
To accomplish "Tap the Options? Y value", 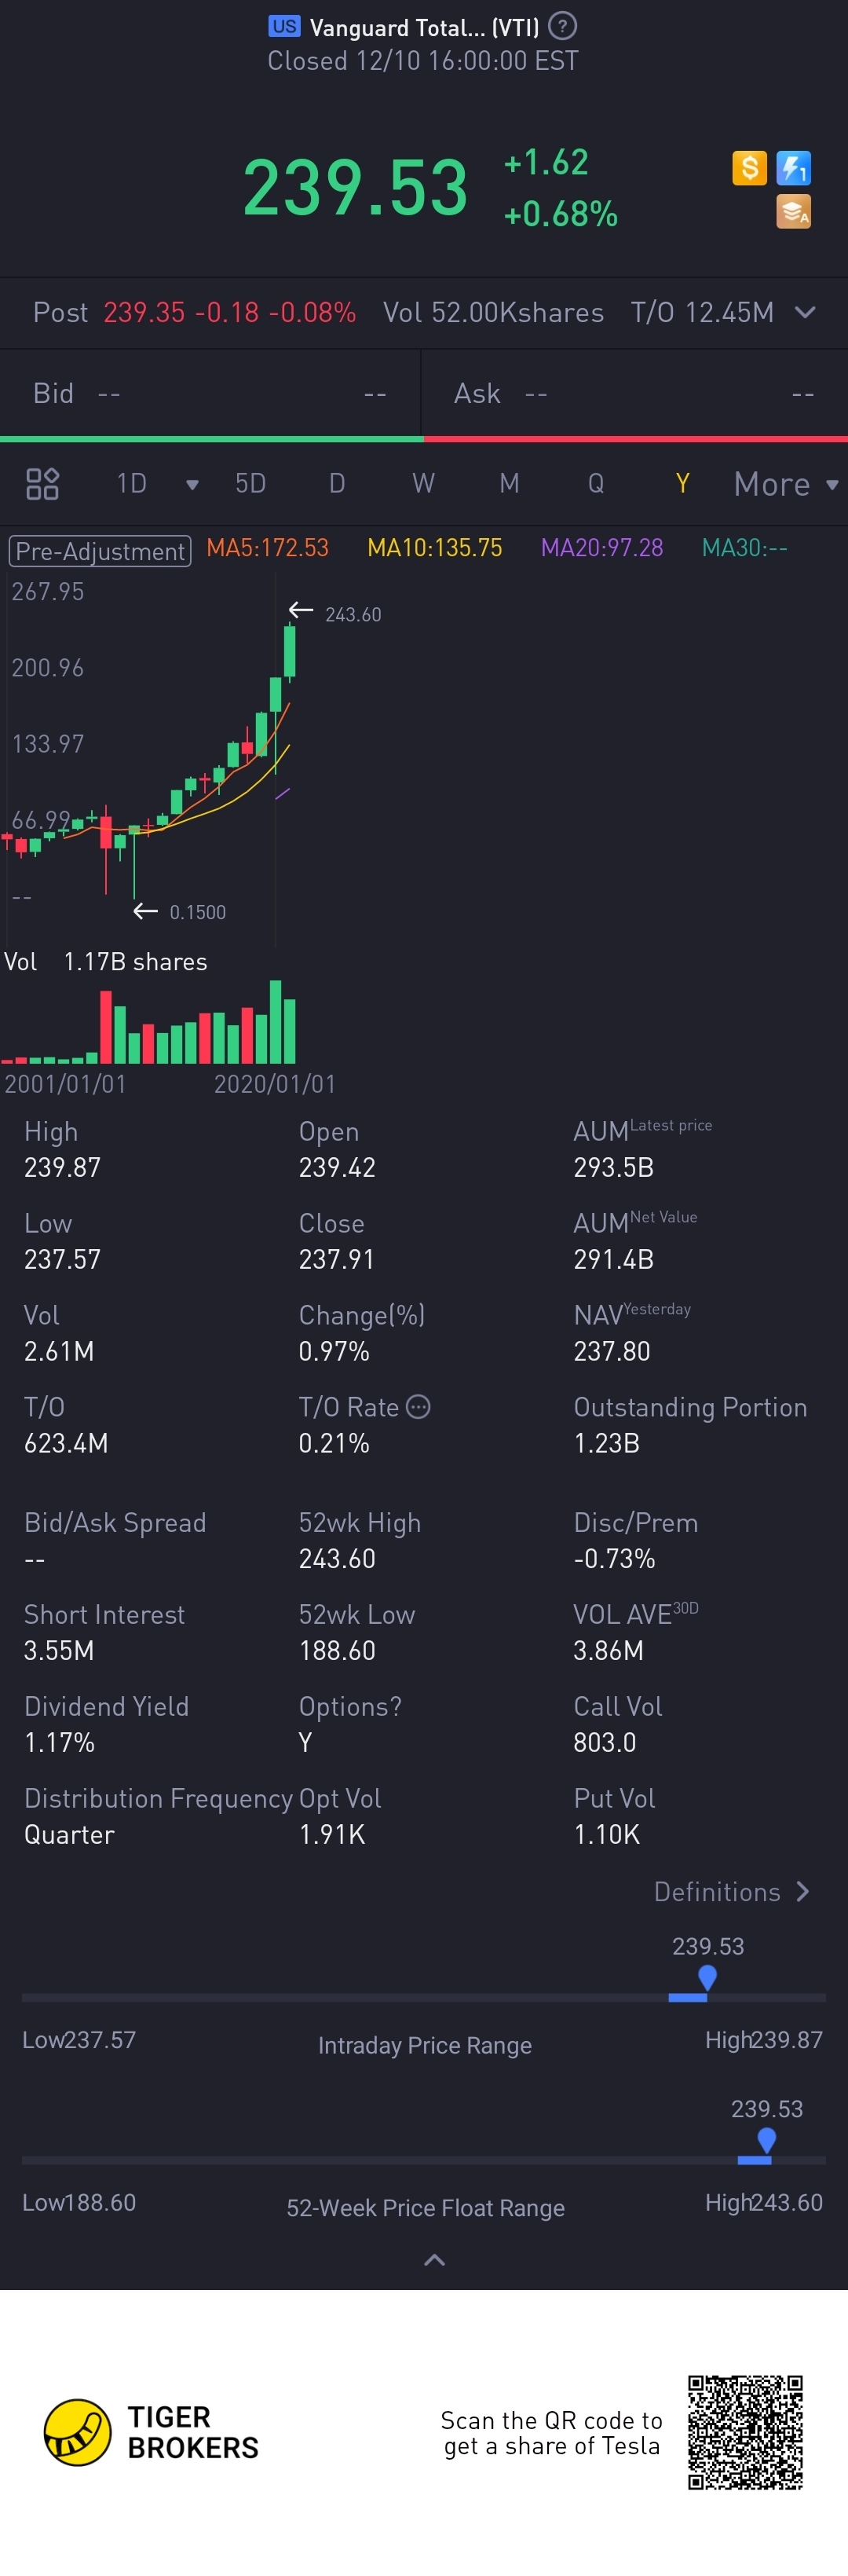I will 305,1743.
